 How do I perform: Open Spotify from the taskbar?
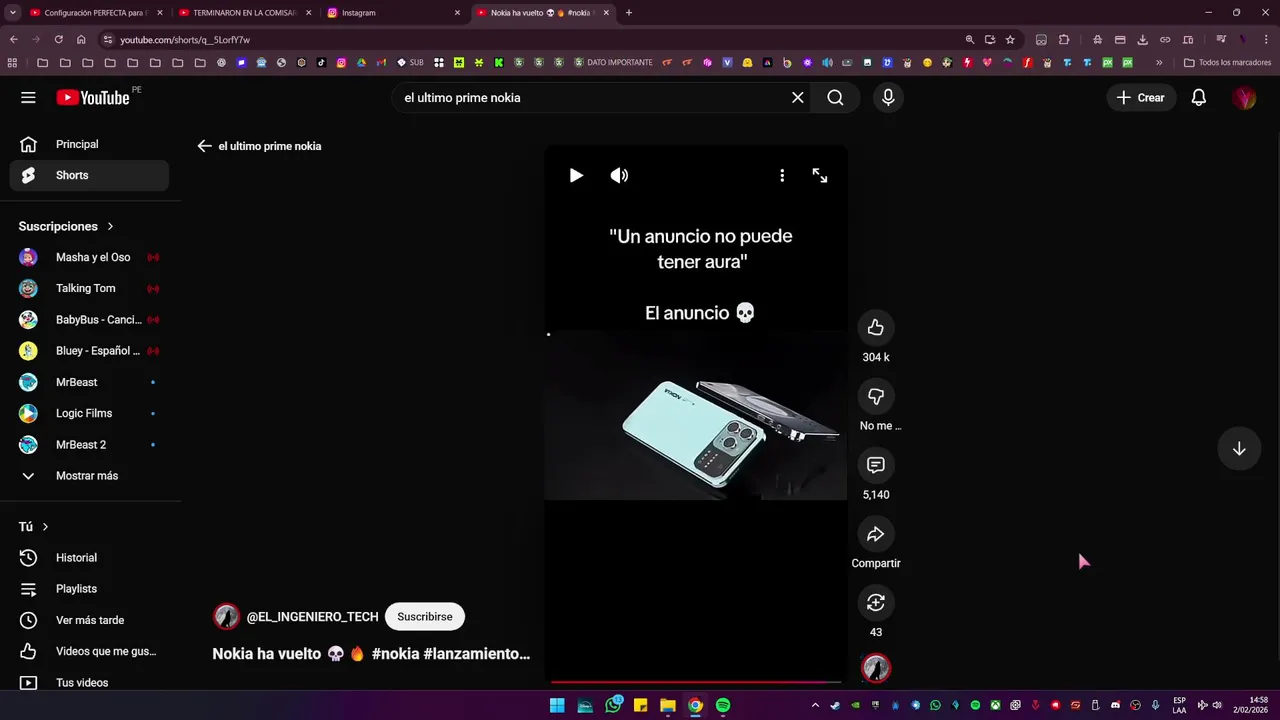click(x=723, y=705)
